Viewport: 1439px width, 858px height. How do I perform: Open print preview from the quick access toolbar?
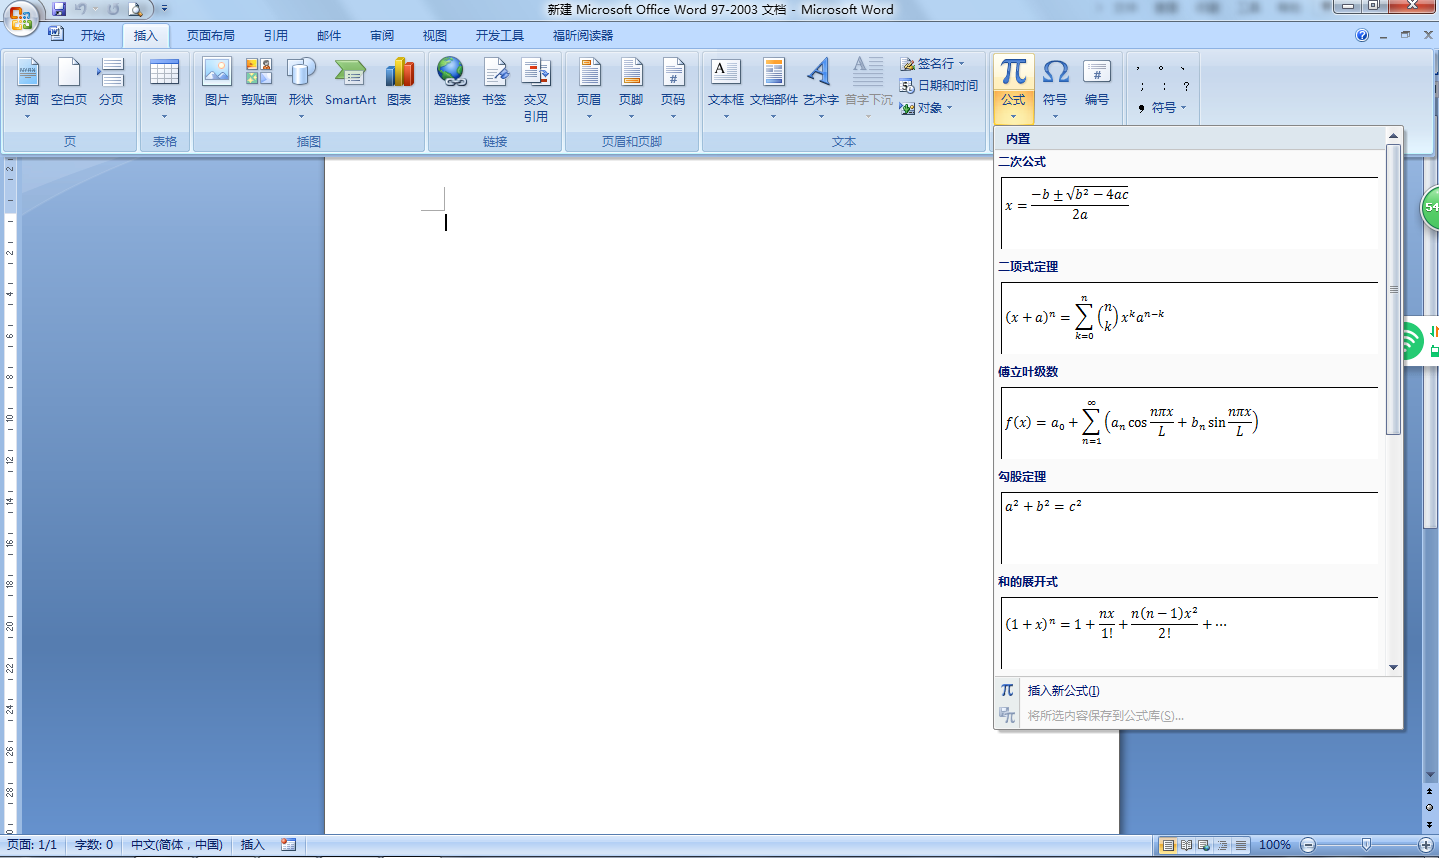click(x=135, y=9)
